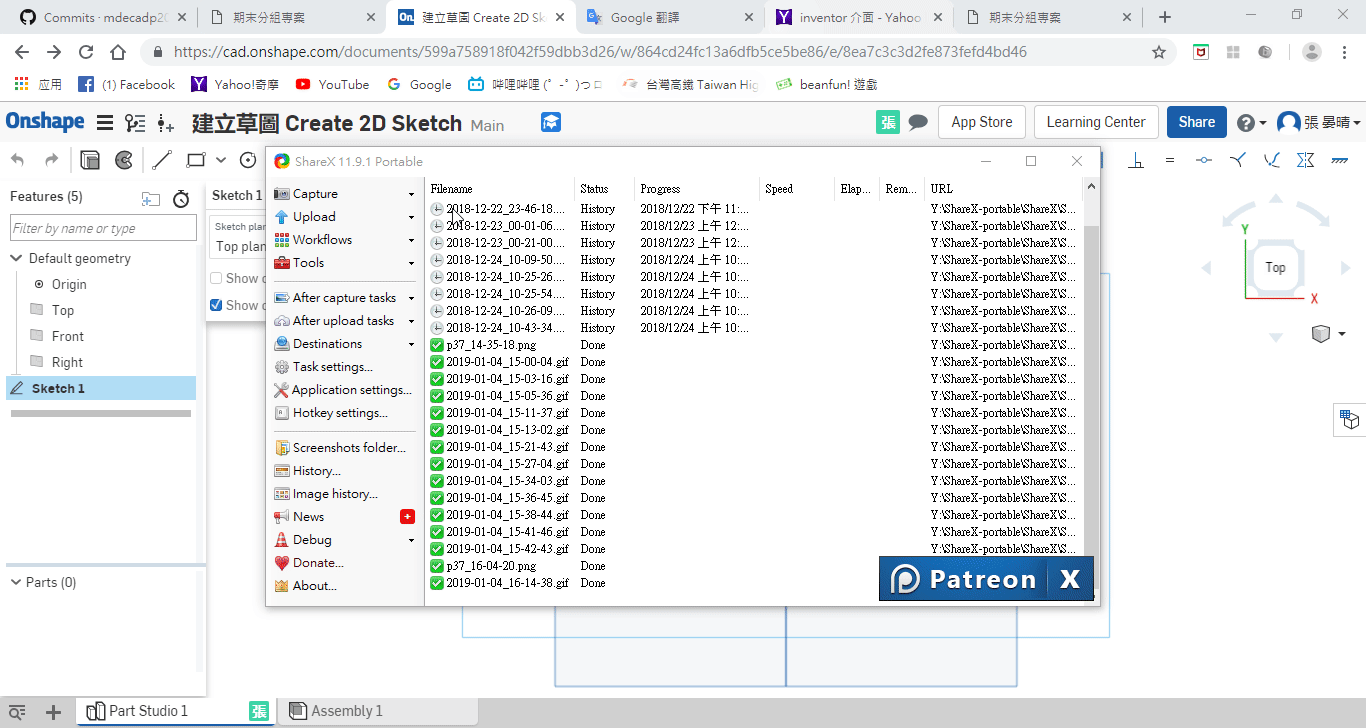1366x728 pixels.
Task: Open the help question mark menu
Action: pyautogui.click(x=1251, y=123)
